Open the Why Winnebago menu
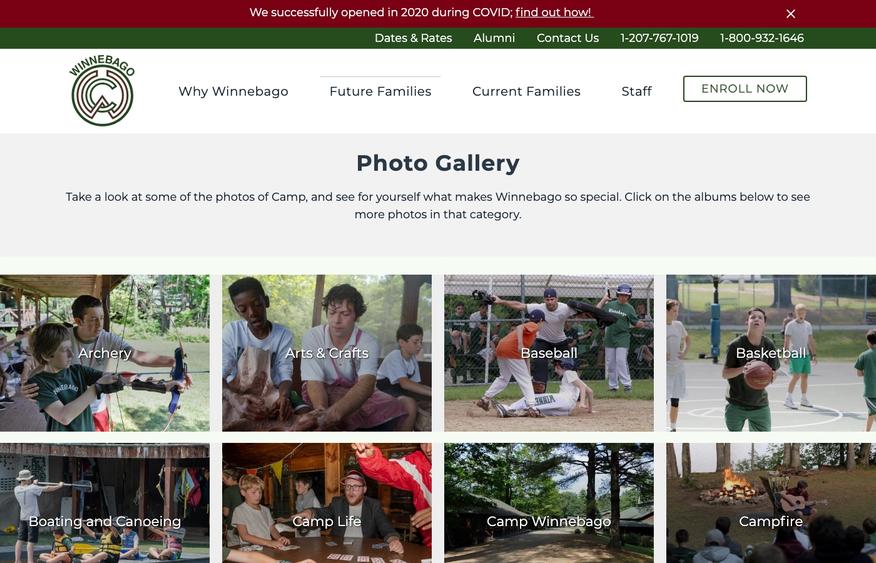 [233, 91]
